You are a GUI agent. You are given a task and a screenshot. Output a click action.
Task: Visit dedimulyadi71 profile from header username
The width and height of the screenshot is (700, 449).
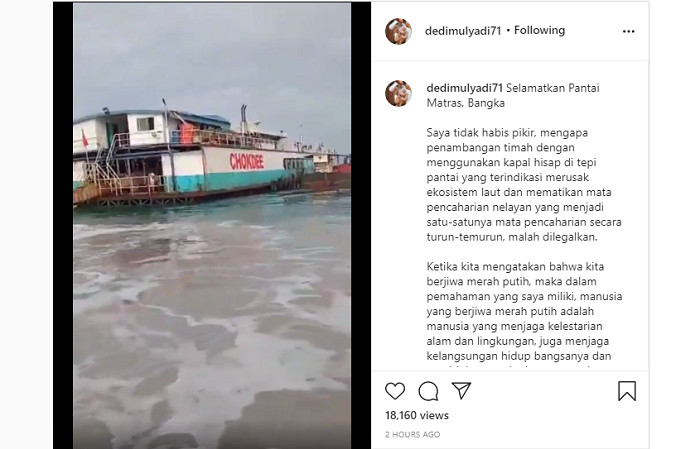[463, 31]
